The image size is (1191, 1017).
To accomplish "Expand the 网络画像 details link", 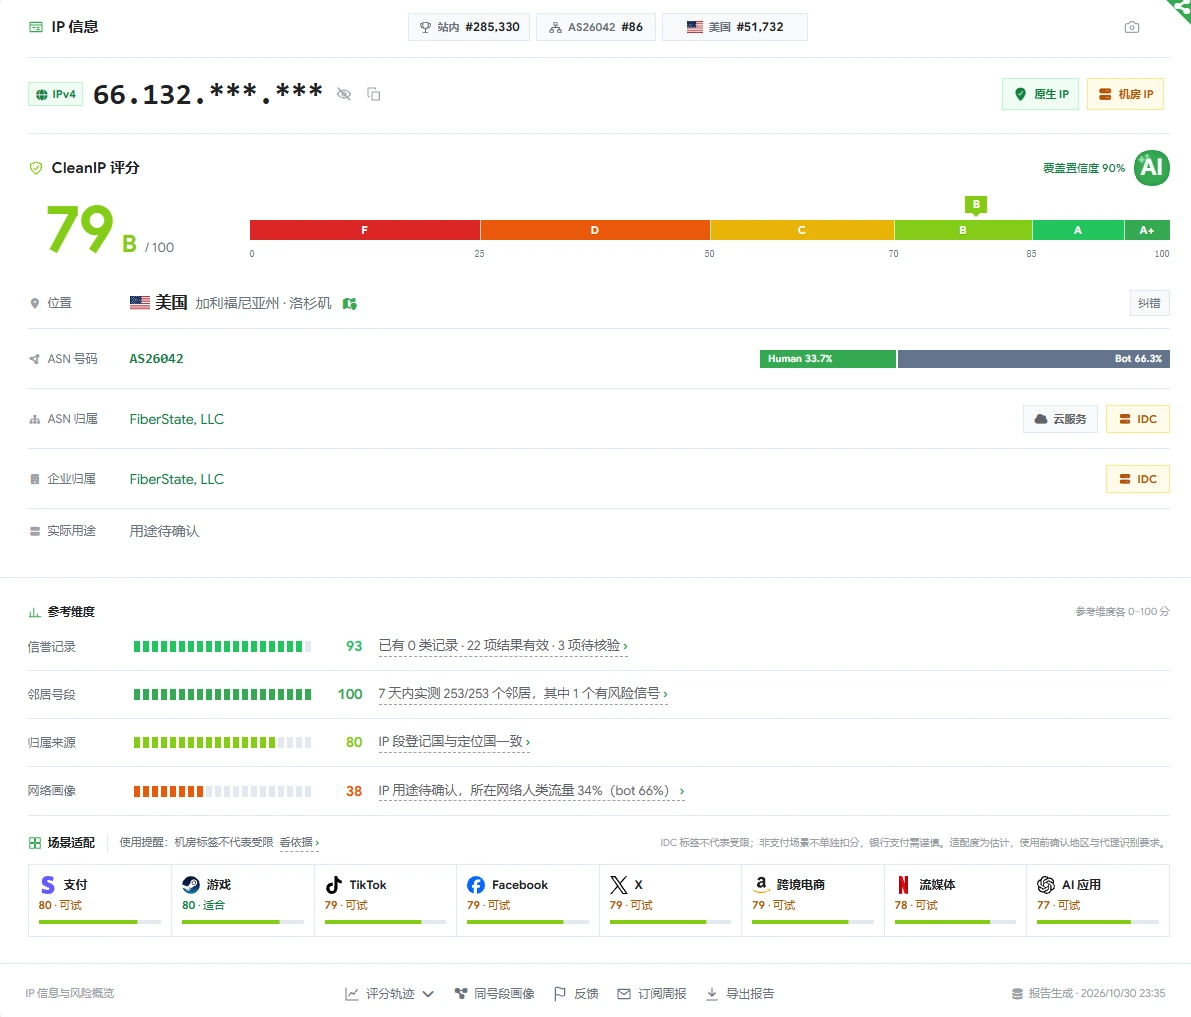I will click(532, 791).
